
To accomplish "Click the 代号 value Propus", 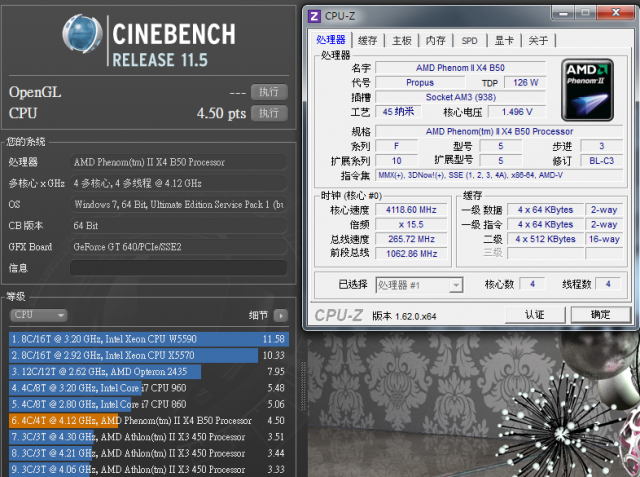I will [420, 83].
